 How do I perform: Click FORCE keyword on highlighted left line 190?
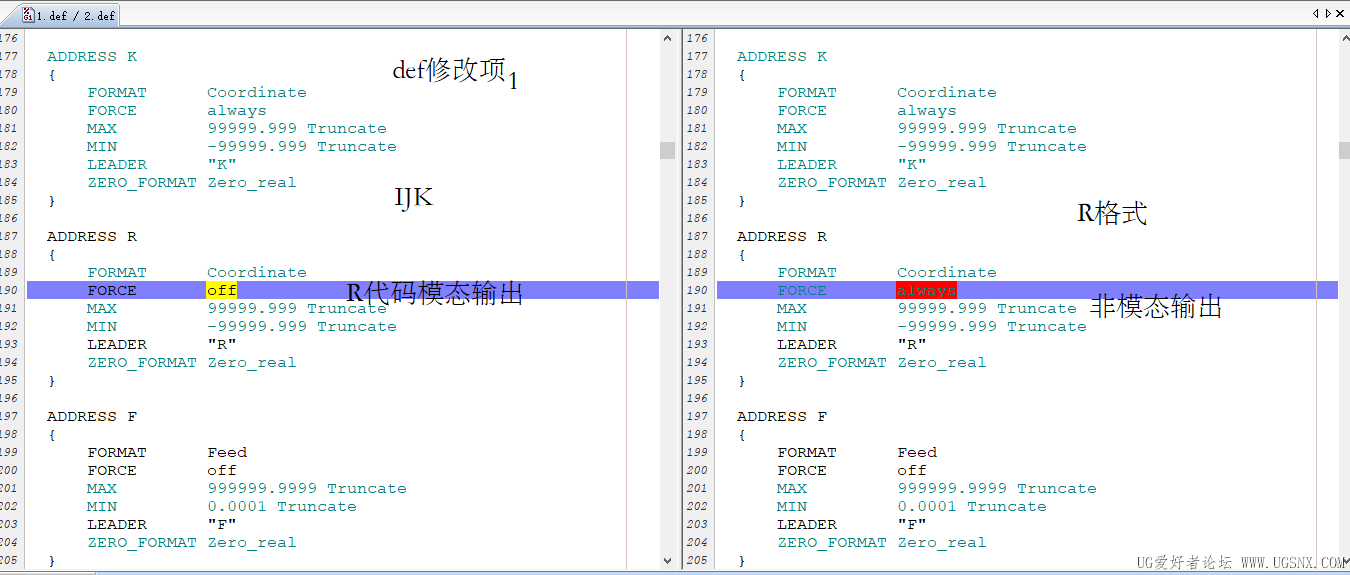pos(112,291)
